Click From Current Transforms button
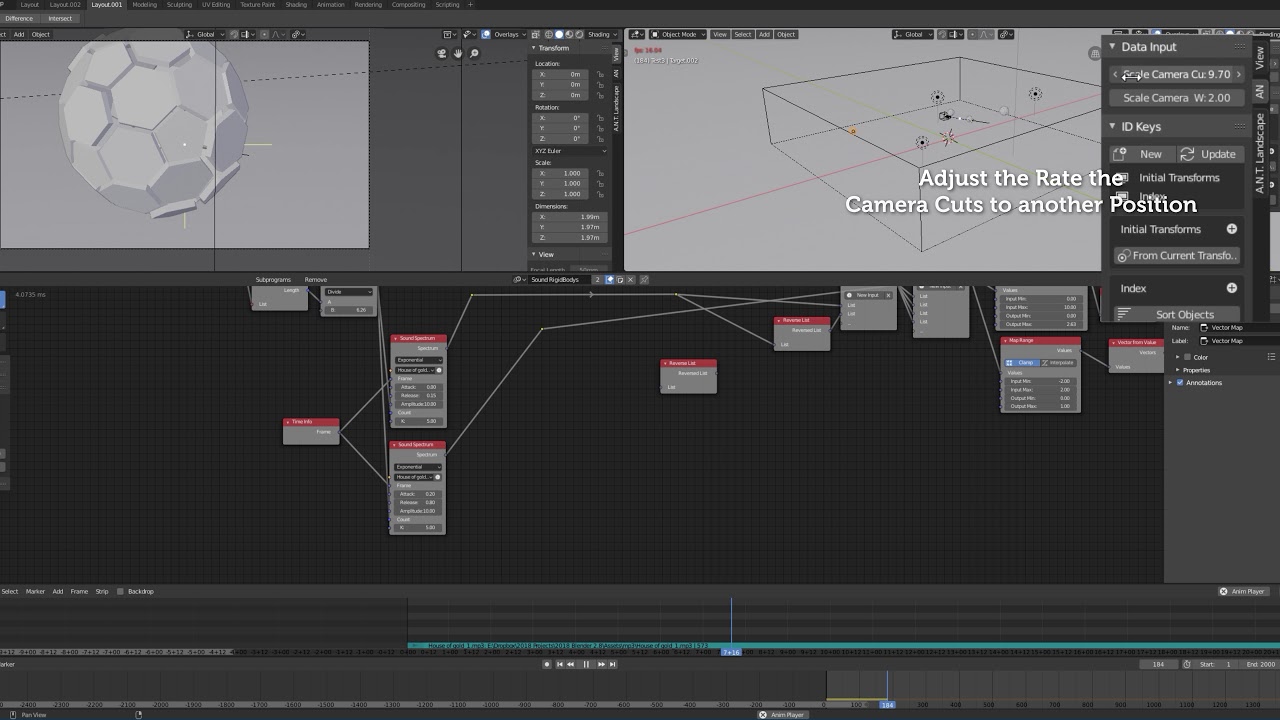The width and height of the screenshot is (1280, 720). click(x=1177, y=256)
